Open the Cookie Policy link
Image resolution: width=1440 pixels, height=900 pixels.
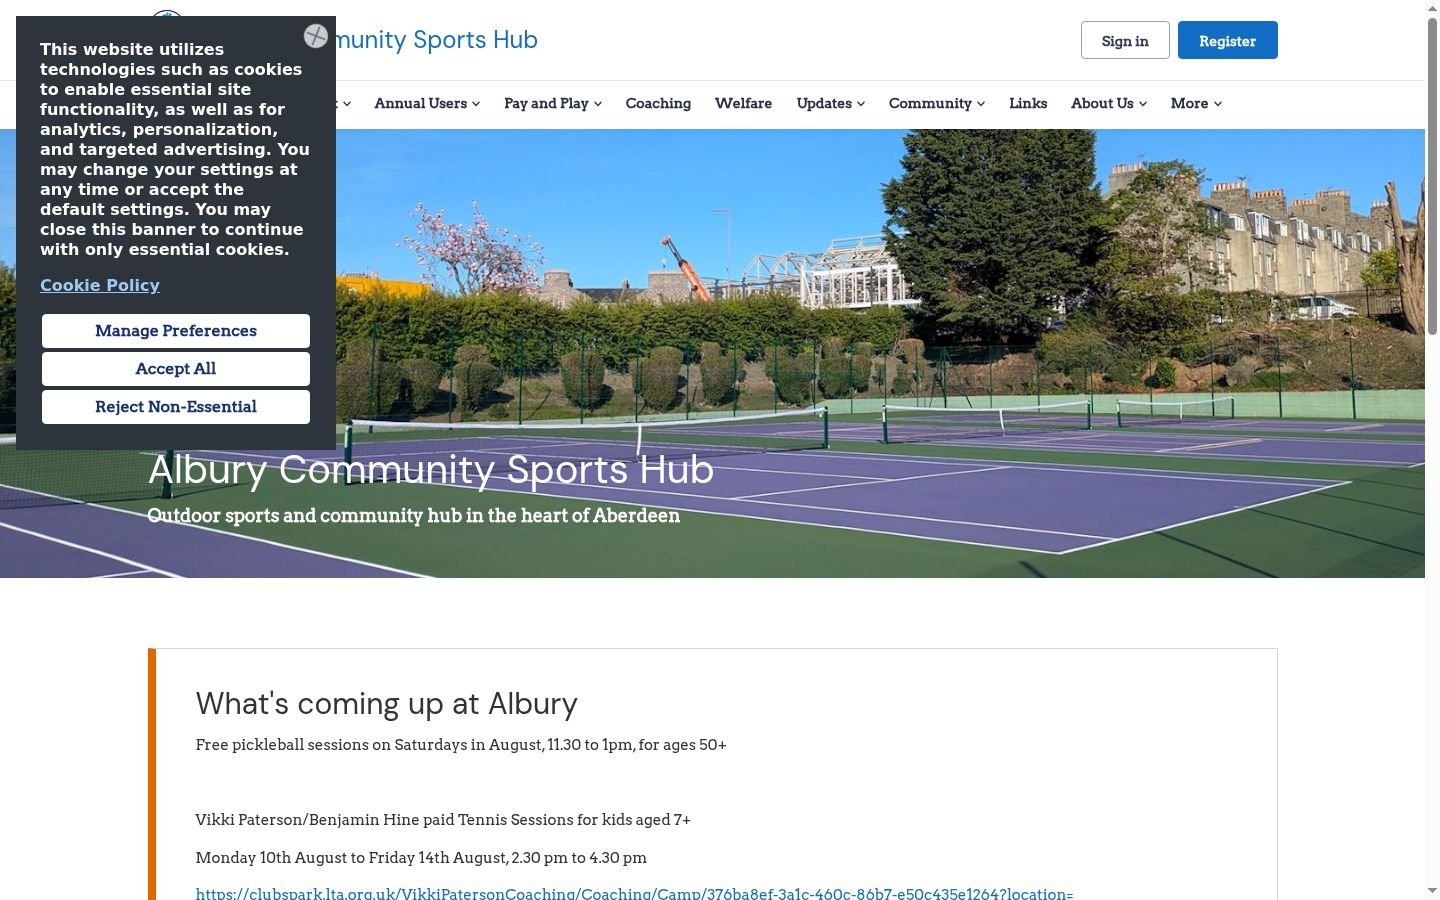(100, 285)
